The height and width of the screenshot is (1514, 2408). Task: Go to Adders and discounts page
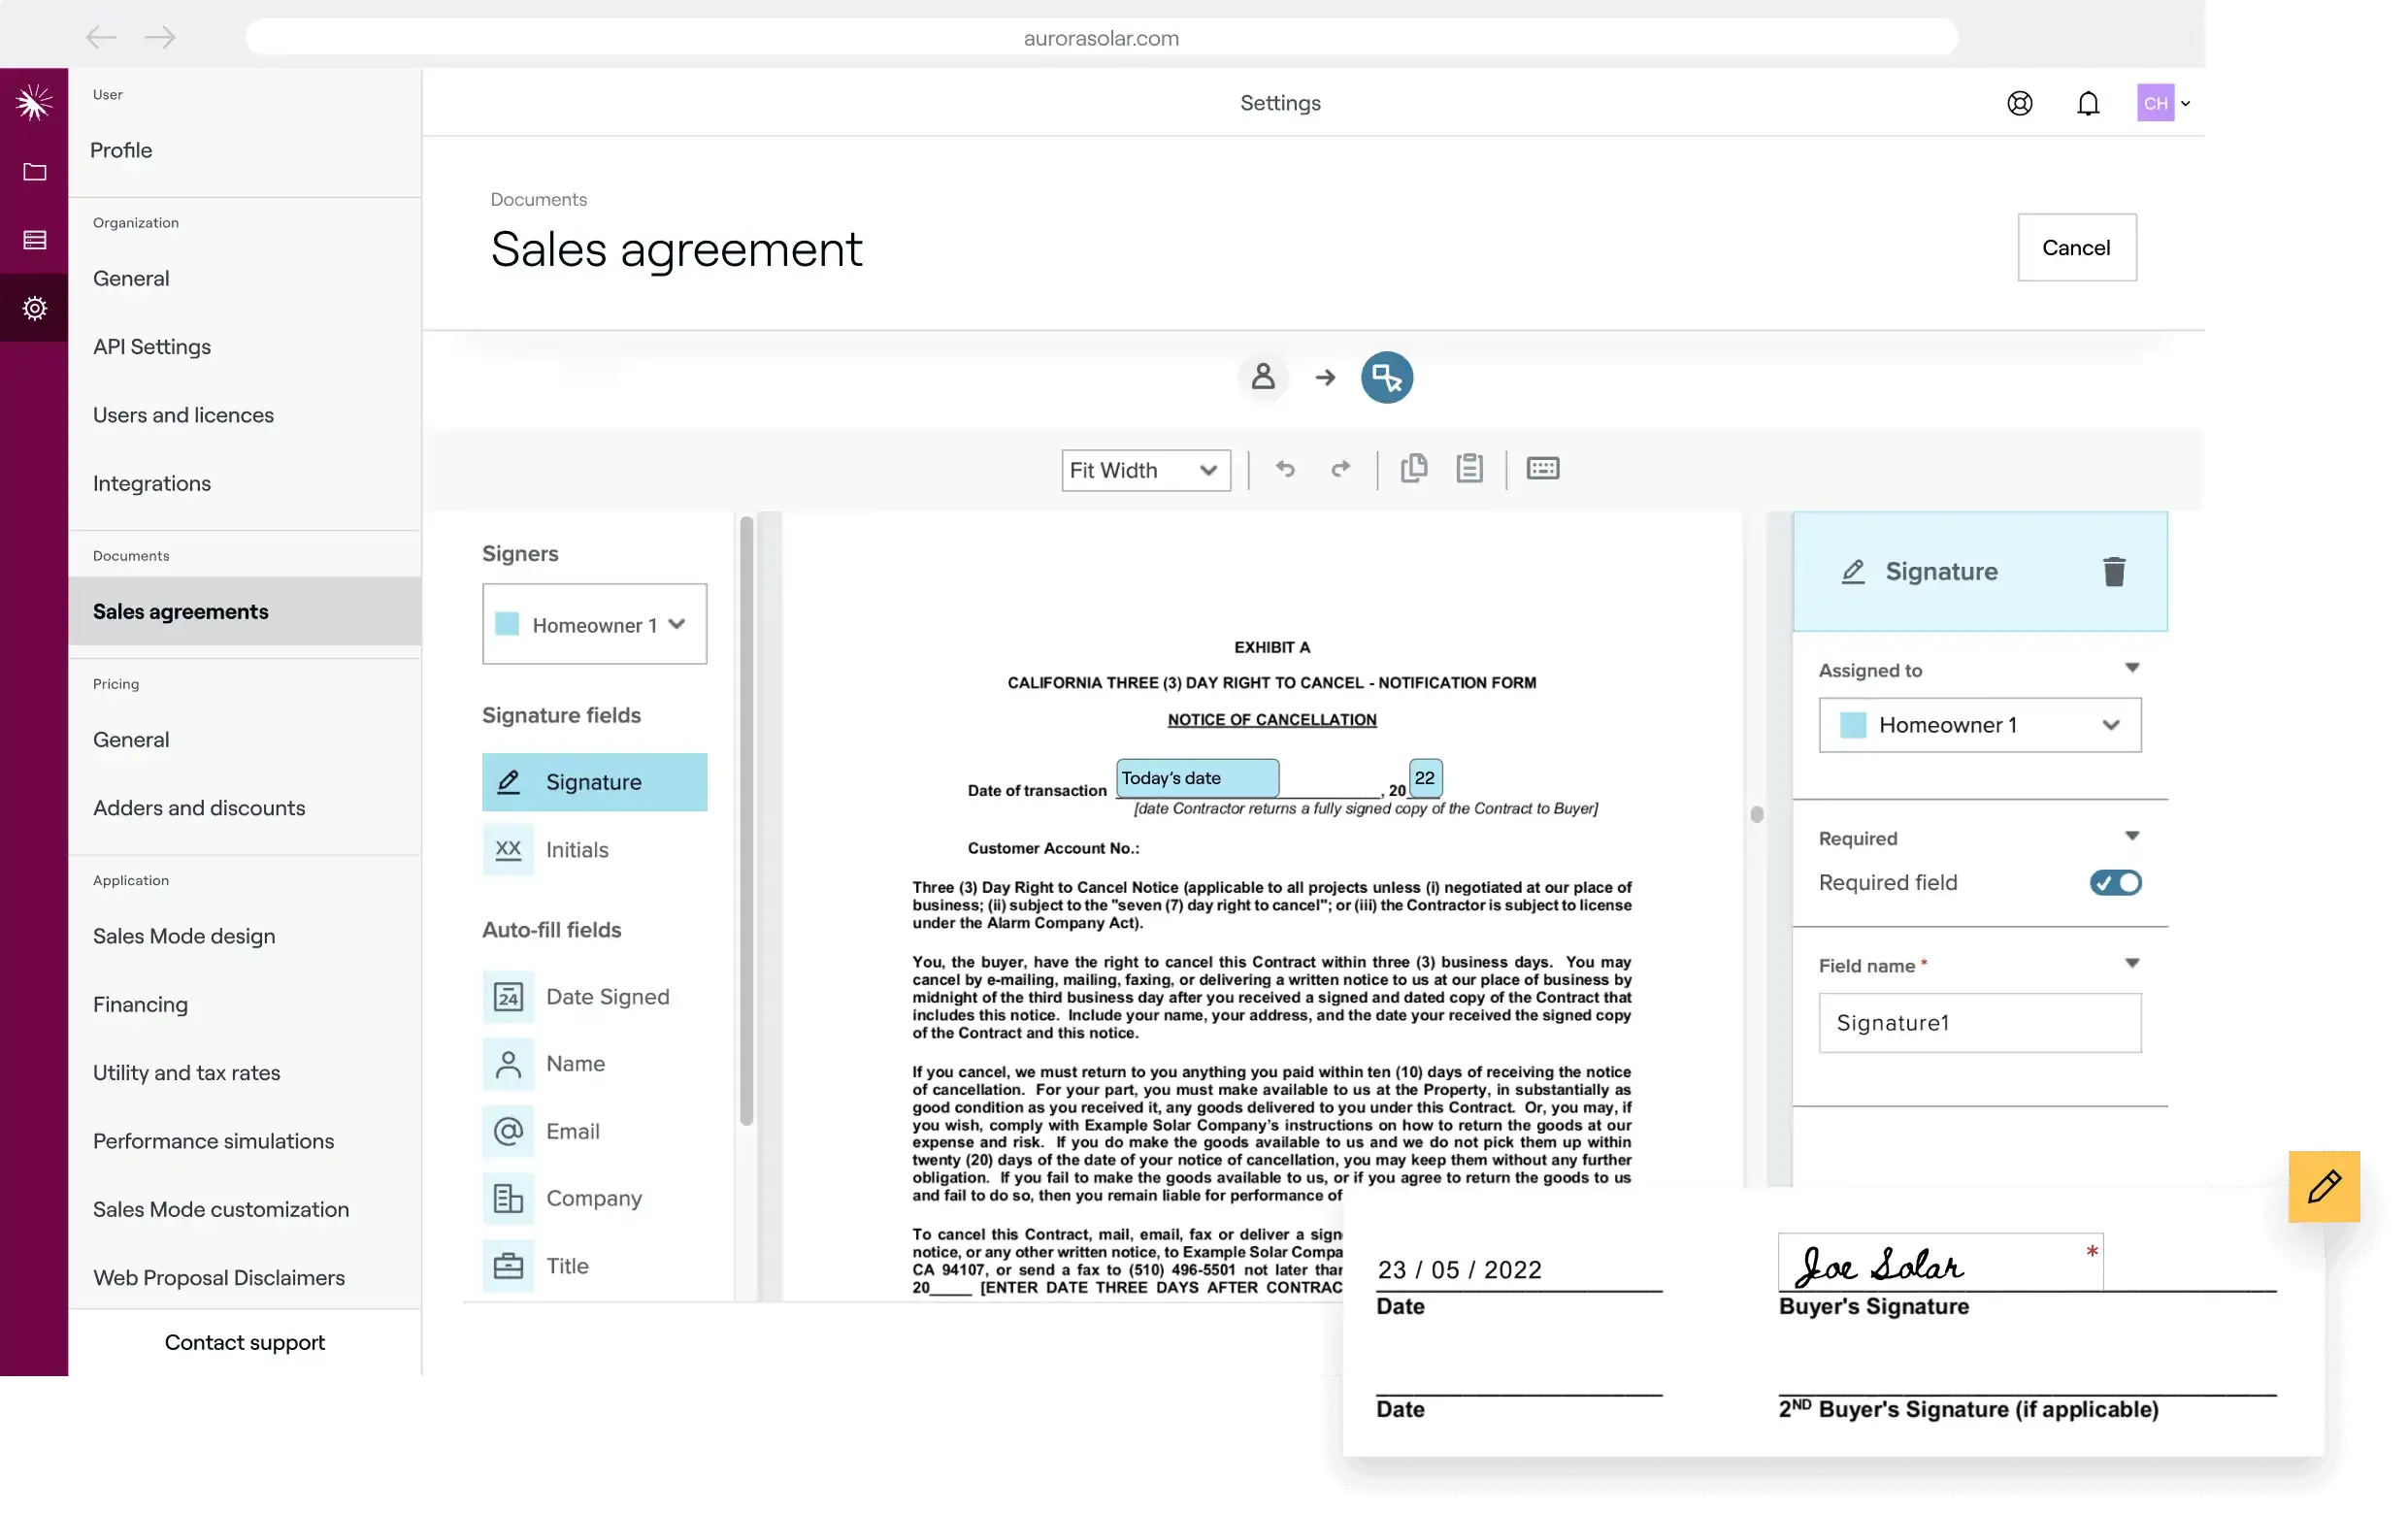coord(199,808)
